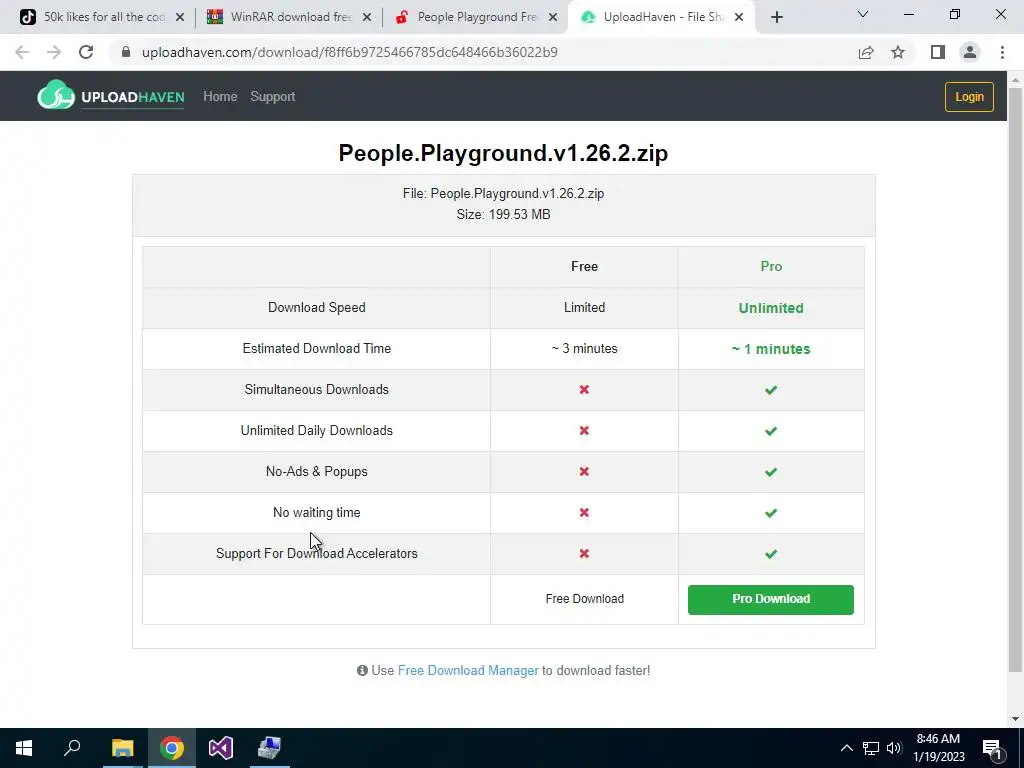
Task: Click the share page icon in address bar
Action: [866, 52]
